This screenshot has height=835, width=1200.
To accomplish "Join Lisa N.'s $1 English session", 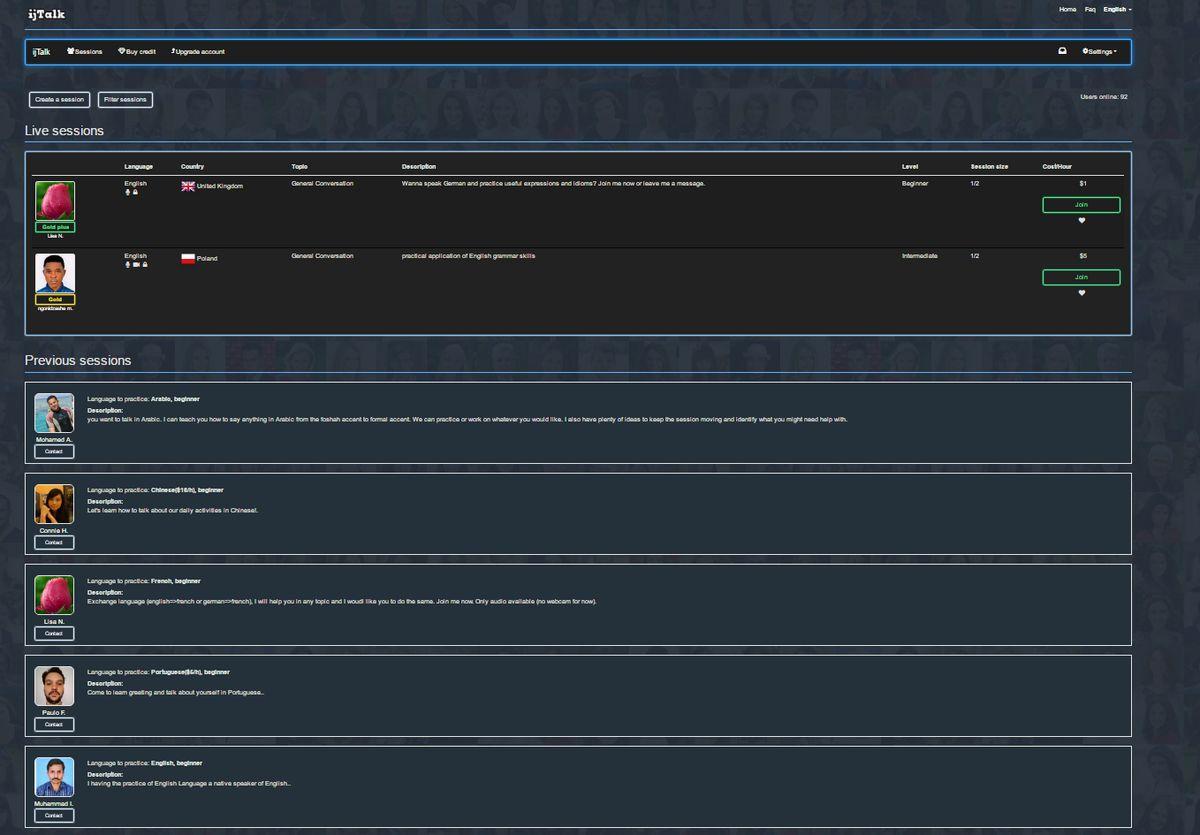I will [1081, 205].
